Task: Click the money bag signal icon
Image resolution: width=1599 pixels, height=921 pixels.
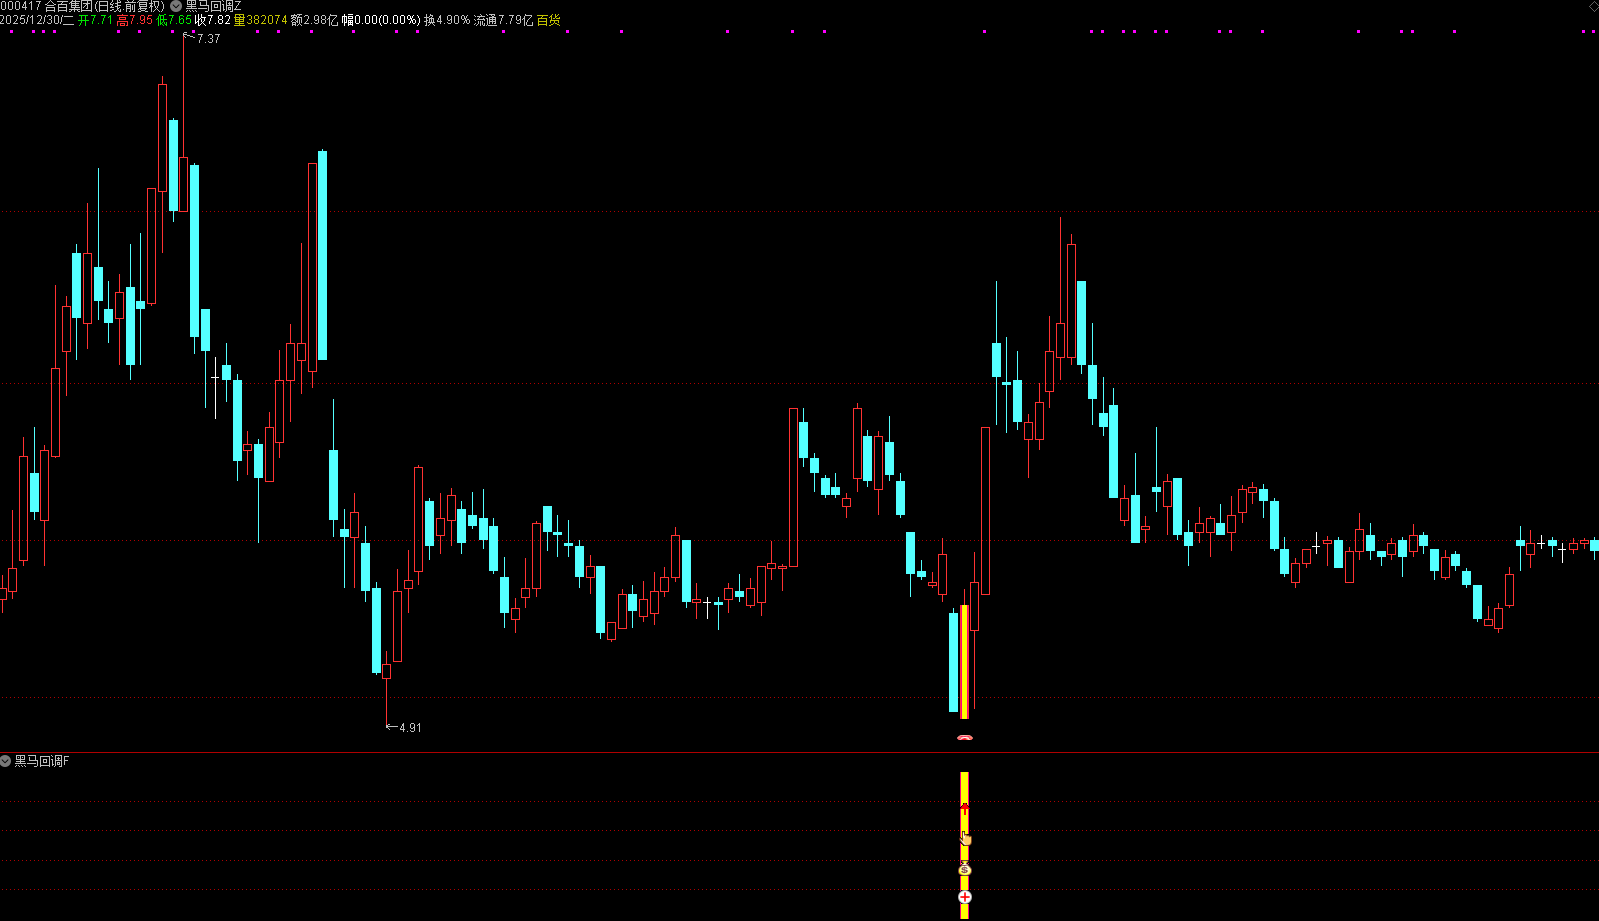Action: [x=964, y=869]
